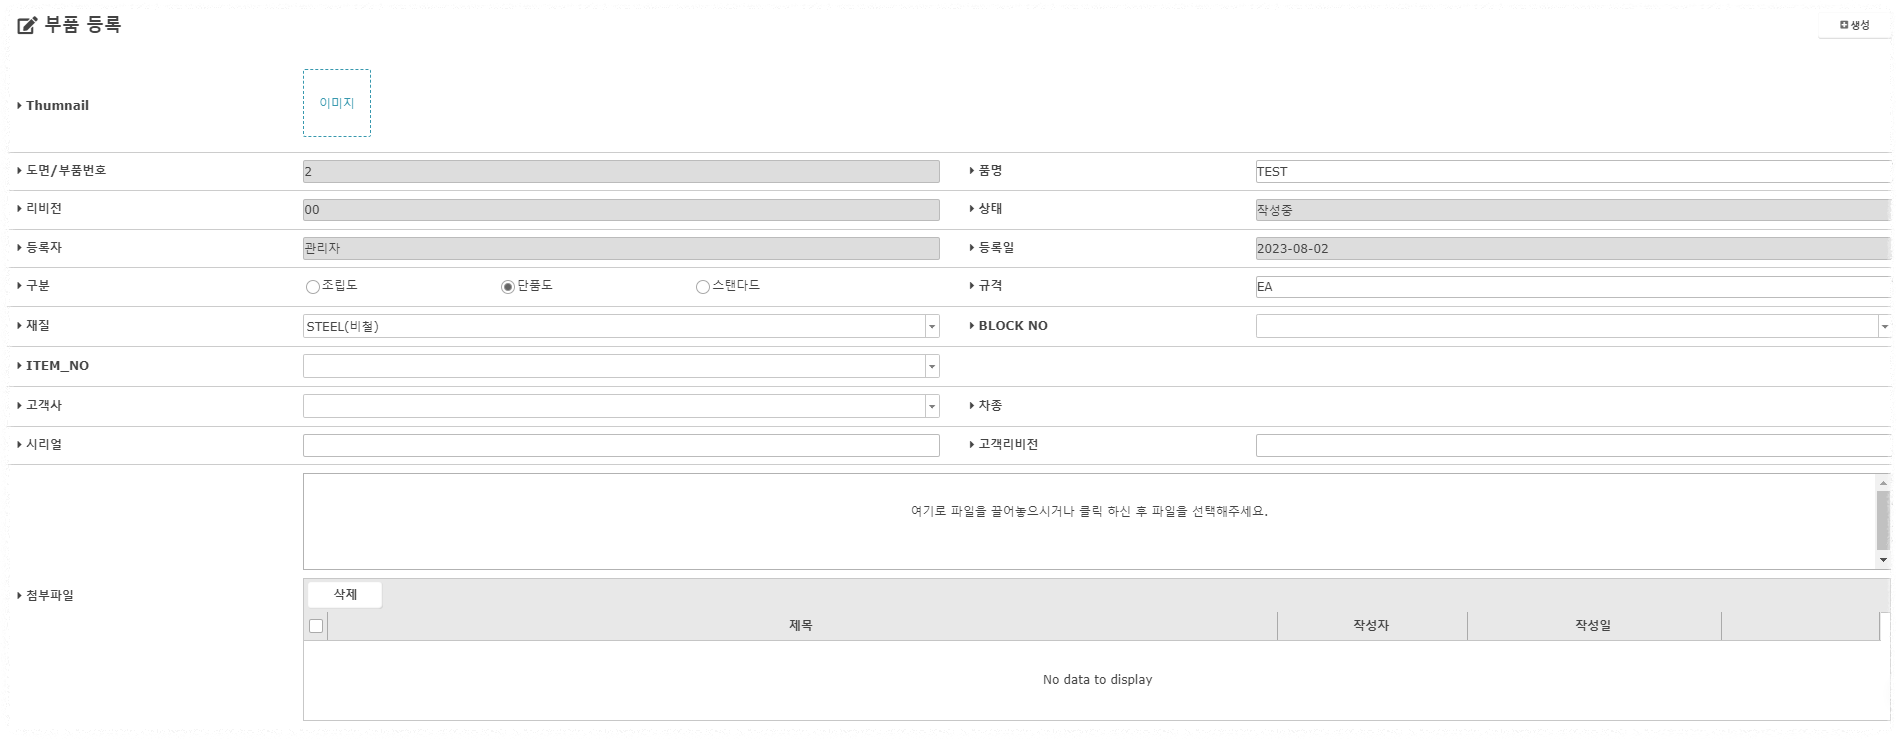The width and height of the screenshot is (1899, 739).
Task: Click the file drop area scrollbar up arrow
Action: coord(1883,483)
